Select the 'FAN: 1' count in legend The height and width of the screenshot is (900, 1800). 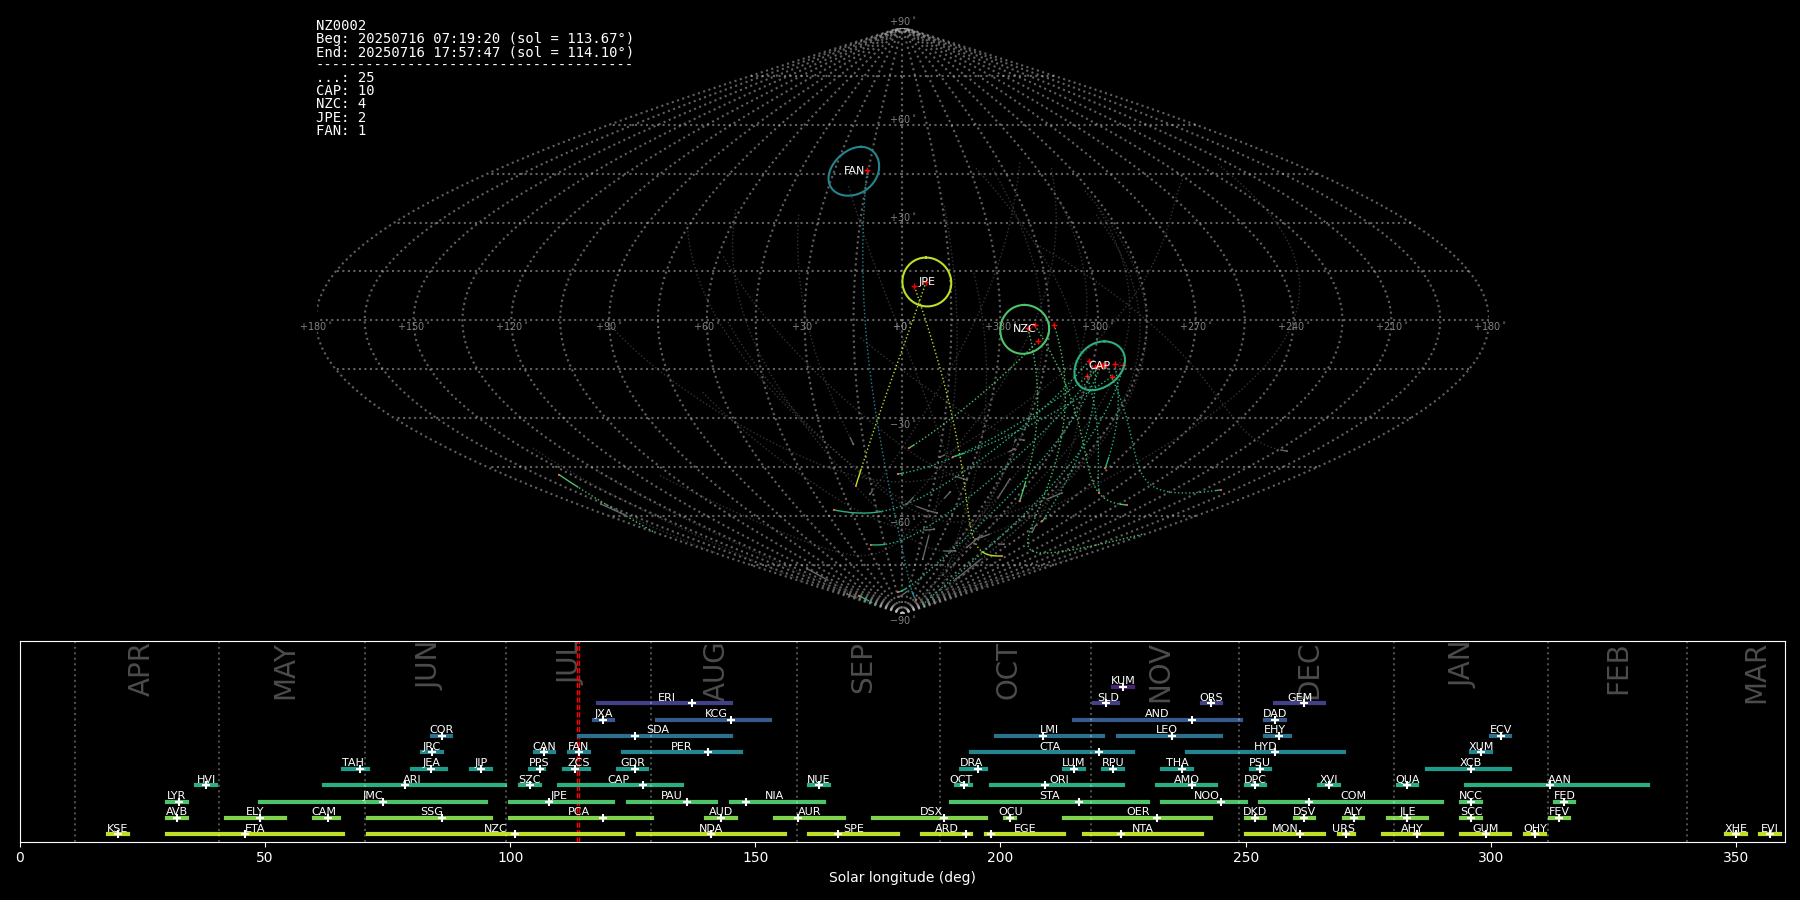pyautogui.click(x=341, y=130)
